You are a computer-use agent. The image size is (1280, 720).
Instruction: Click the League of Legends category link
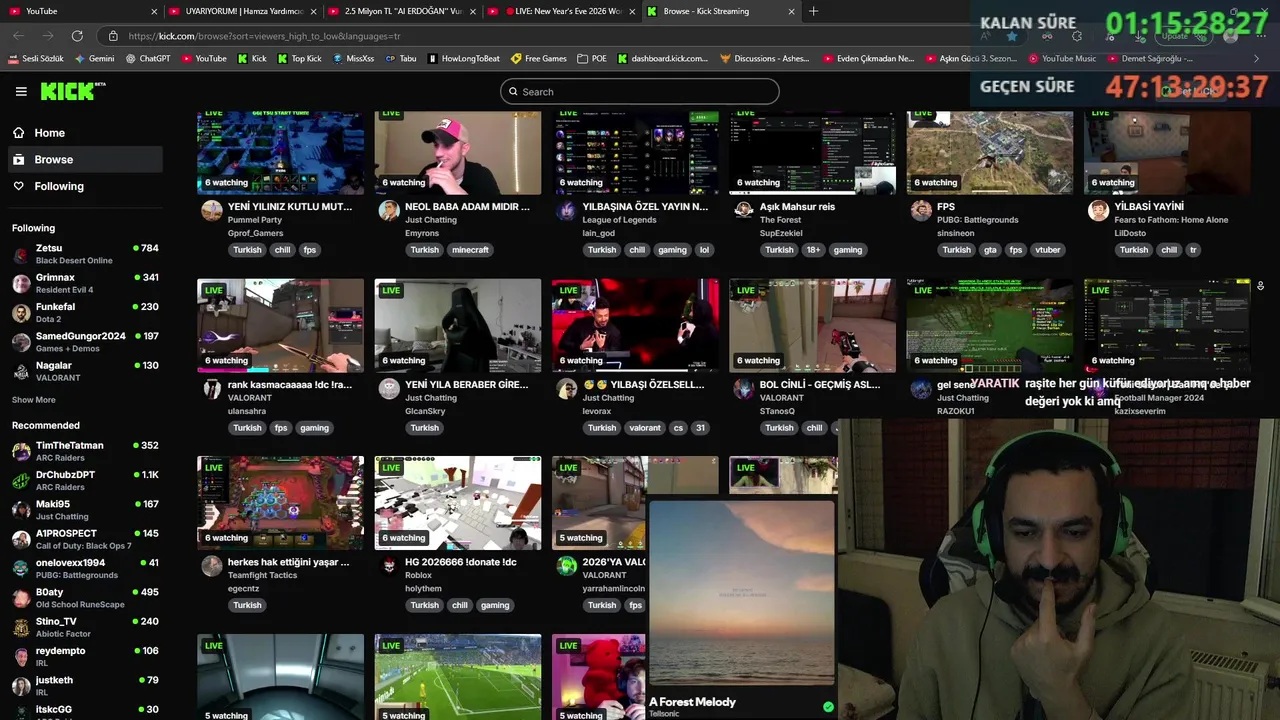click(x=619, y=220)
